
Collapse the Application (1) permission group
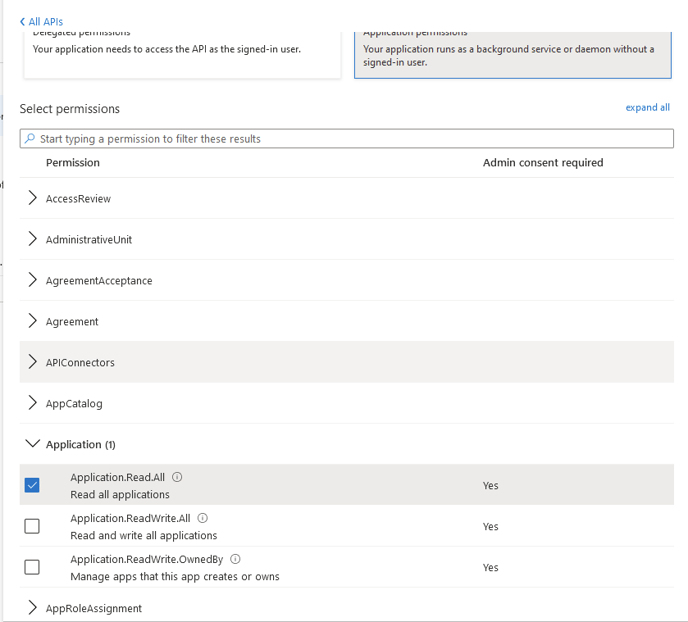[33, 444]
